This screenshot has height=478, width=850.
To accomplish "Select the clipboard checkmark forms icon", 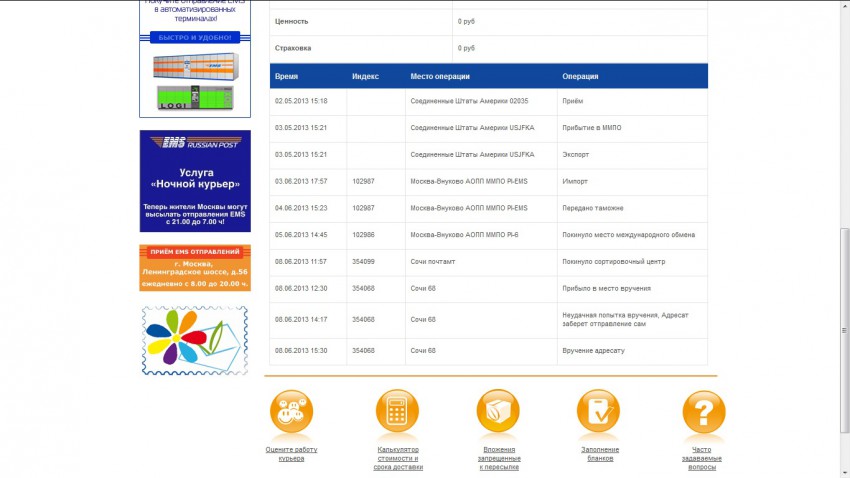I will [x=599, y=412].
